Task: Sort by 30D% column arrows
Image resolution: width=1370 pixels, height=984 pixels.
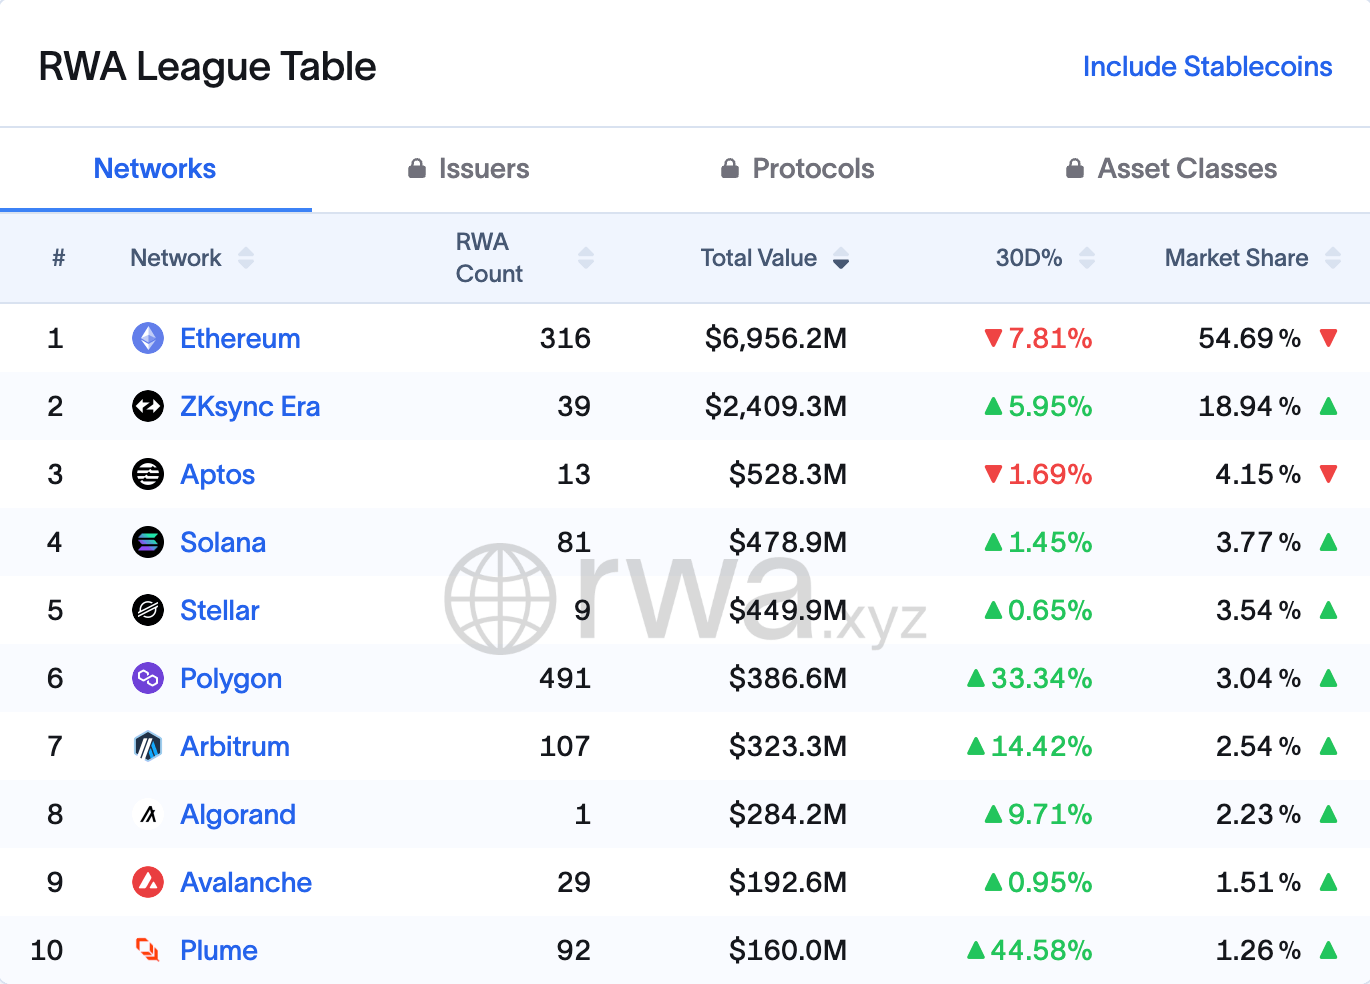Action: click(1087, 258)
